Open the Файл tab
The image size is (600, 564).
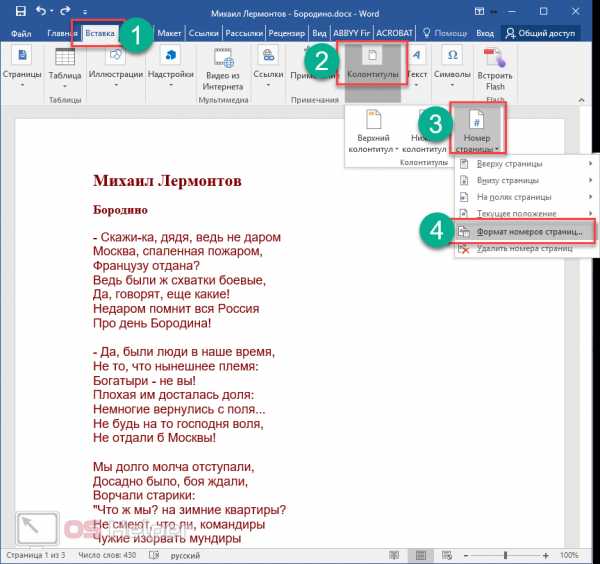pos(21,34)
